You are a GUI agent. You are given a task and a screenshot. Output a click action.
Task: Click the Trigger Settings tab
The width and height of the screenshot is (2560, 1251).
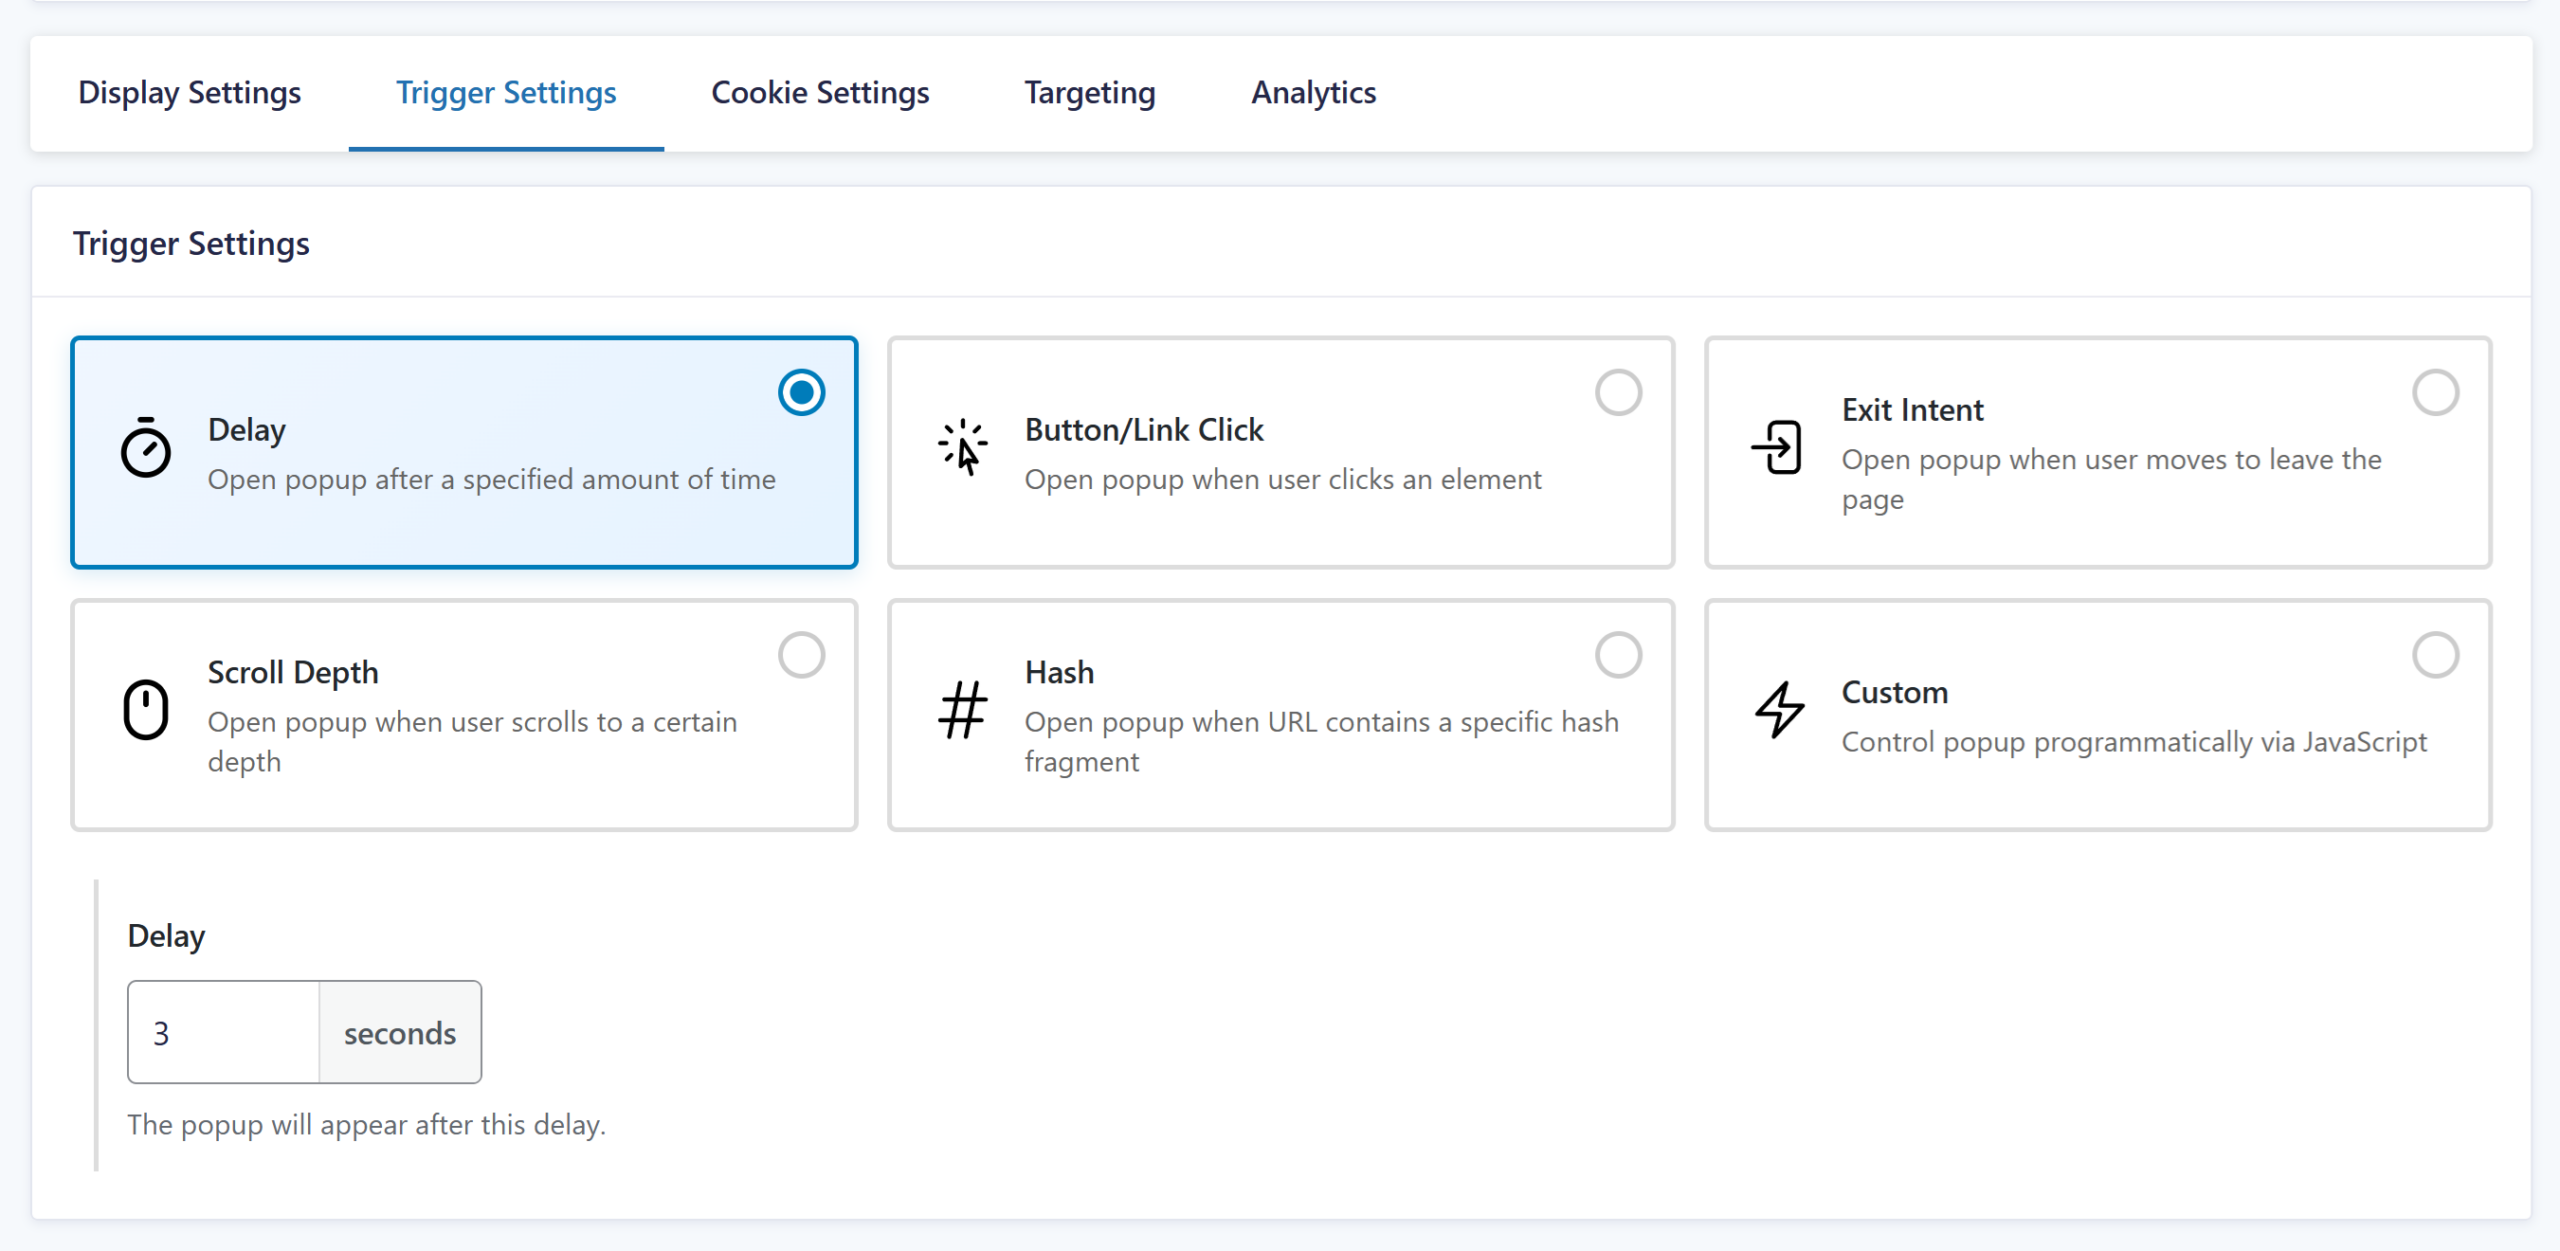[x=506, y=93]
